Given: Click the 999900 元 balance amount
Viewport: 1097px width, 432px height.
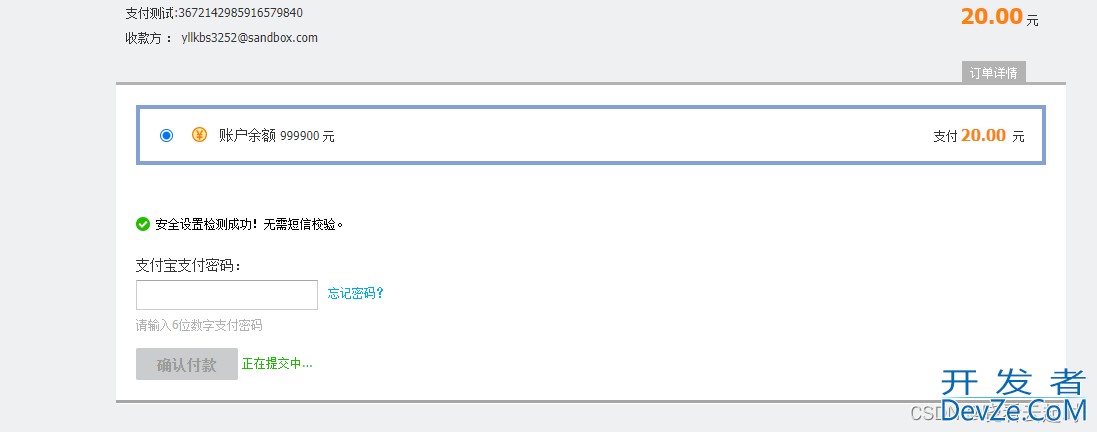Looking at the screenshot, I should pyautogui.click(x=308, y=137).
